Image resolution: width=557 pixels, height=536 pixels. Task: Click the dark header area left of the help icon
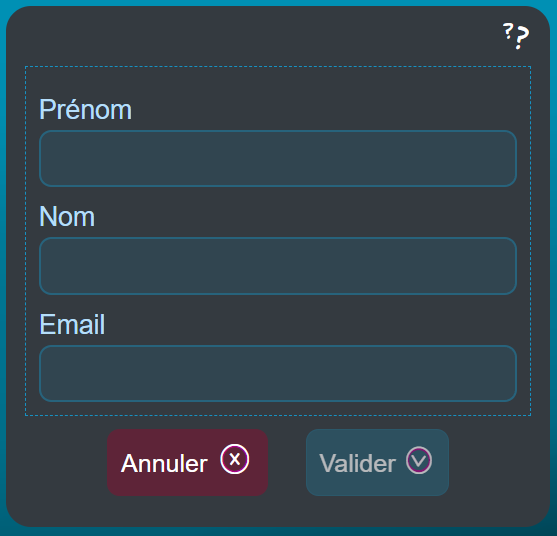249,36
